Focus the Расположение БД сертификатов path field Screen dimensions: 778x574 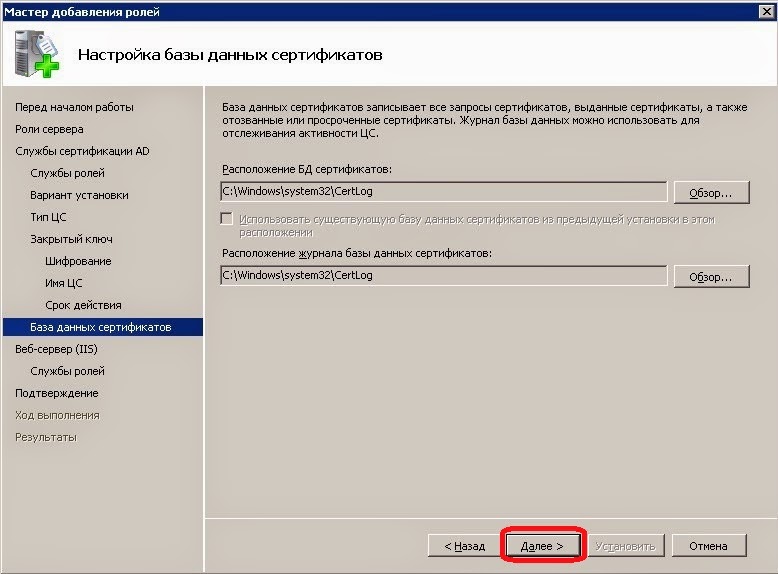tap(444, 191)
